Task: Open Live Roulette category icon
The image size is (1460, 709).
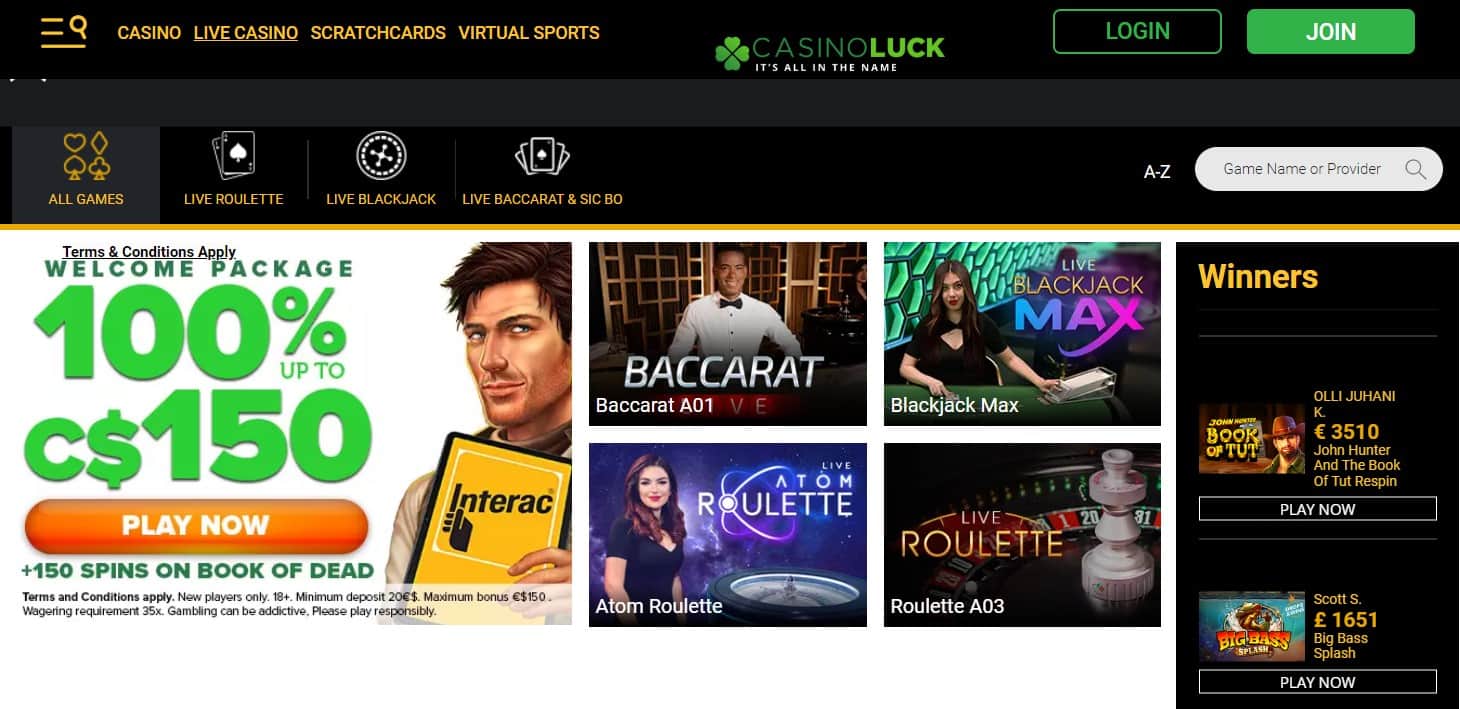Action: tap(234, 155)
